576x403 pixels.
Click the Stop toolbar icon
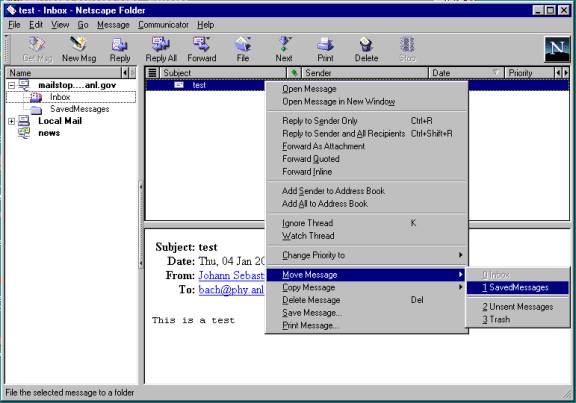pos(407,44)
